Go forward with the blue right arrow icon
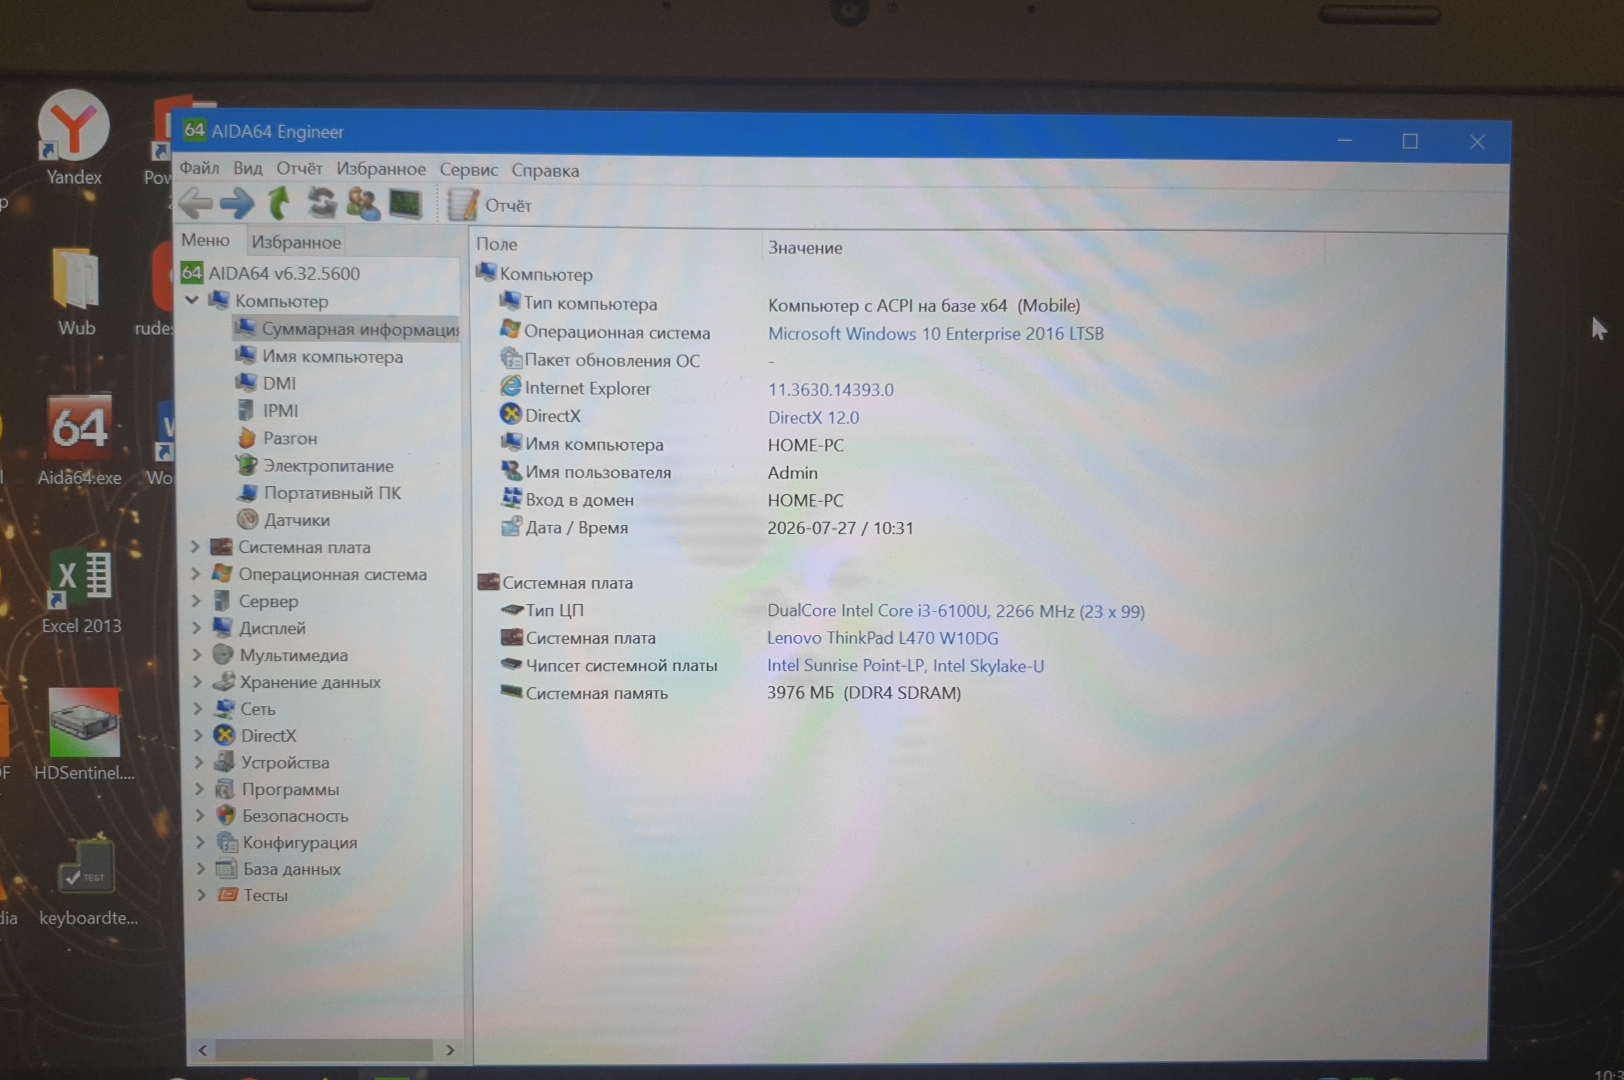 tap(237, 203)
